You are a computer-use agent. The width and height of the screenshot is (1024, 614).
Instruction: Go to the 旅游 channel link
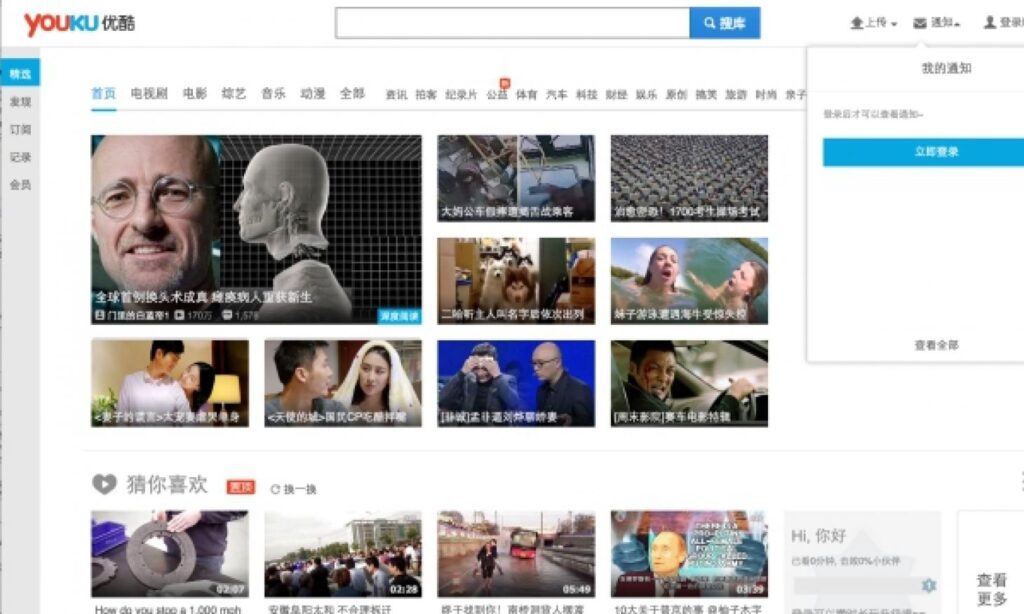pos(736,95)
